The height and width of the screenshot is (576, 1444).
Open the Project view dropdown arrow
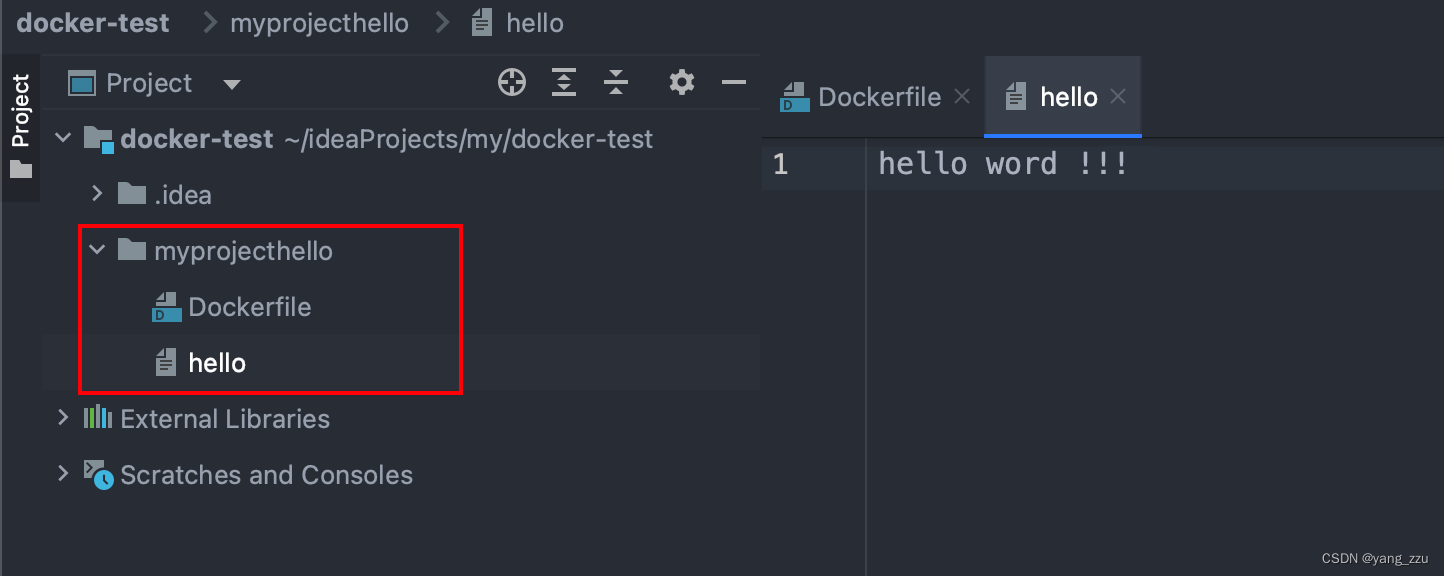click(232, 84)
